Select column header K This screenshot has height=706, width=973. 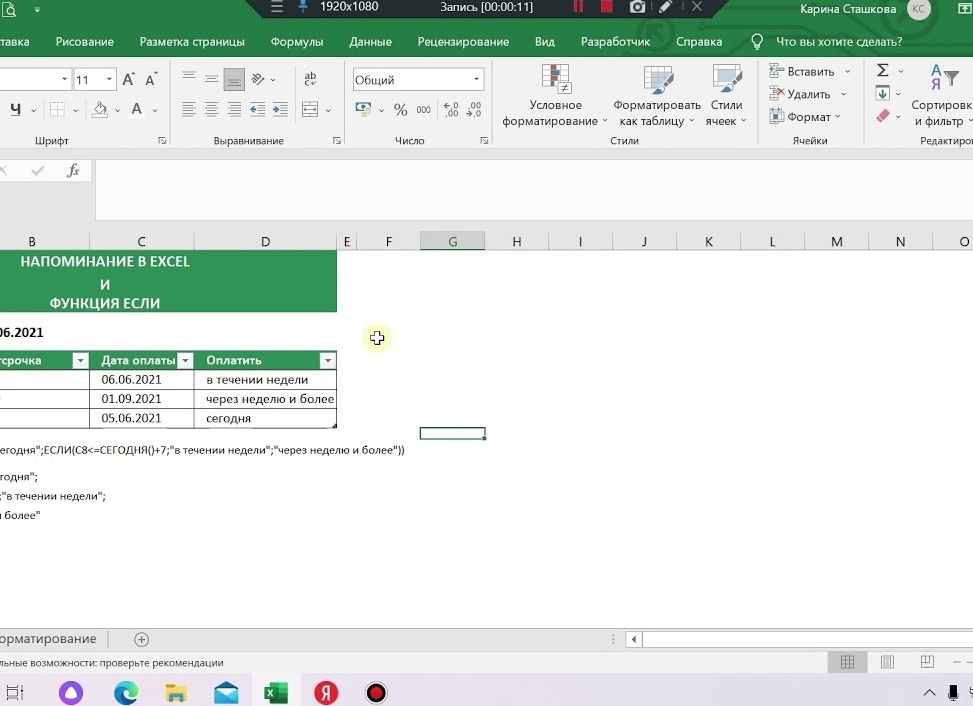(x=708, y=241)
